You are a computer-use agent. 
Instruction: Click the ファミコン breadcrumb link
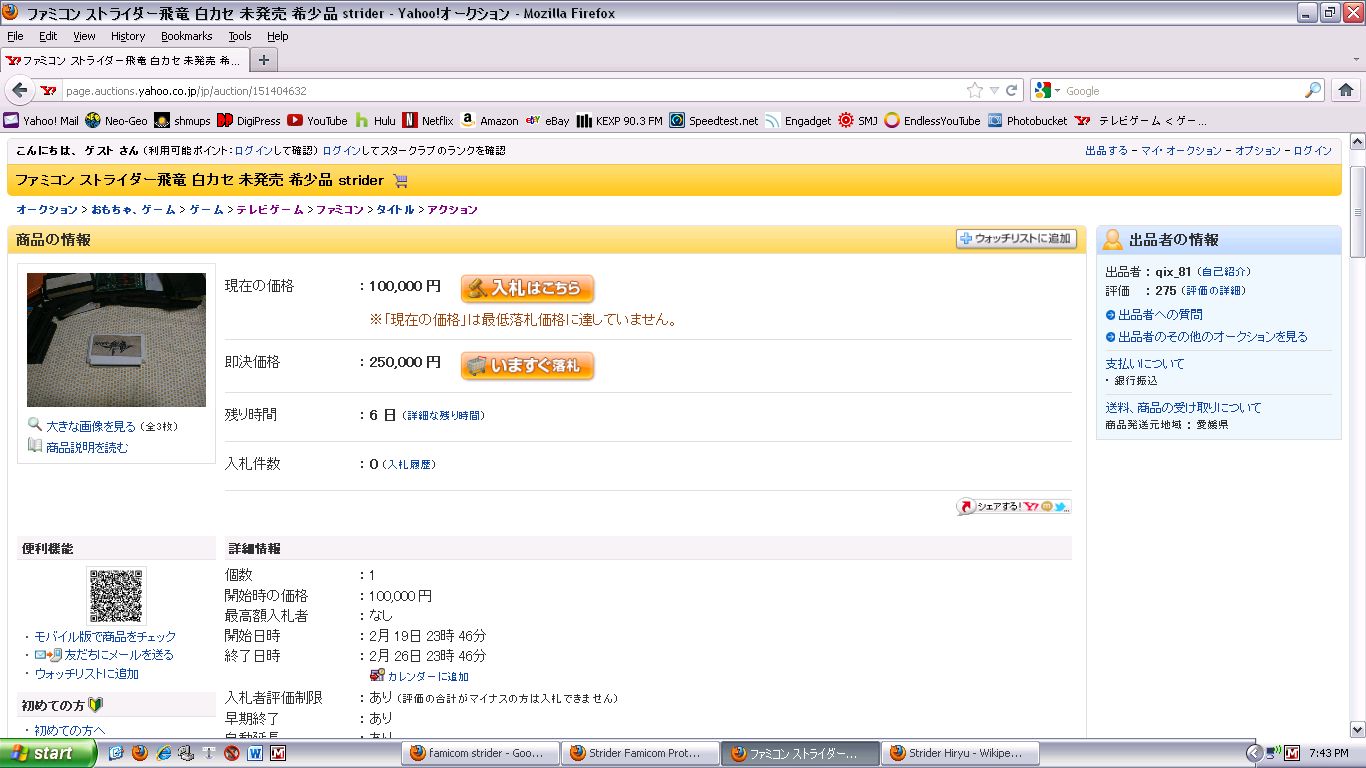coord(340,209)
